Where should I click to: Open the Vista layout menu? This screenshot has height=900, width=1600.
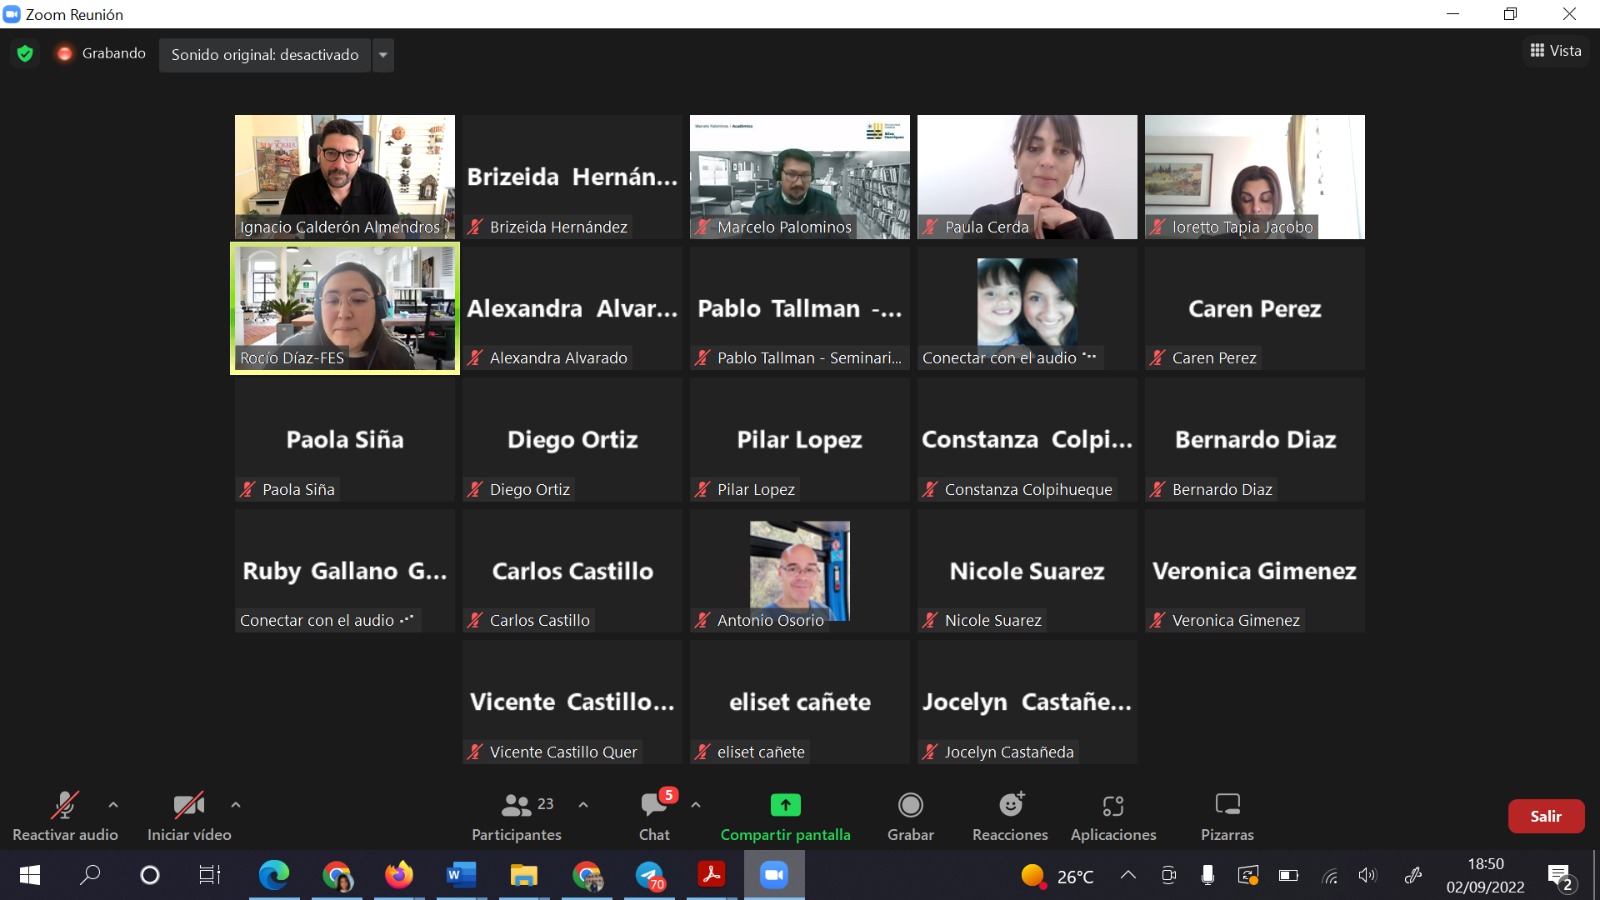tap(1556, 51)
